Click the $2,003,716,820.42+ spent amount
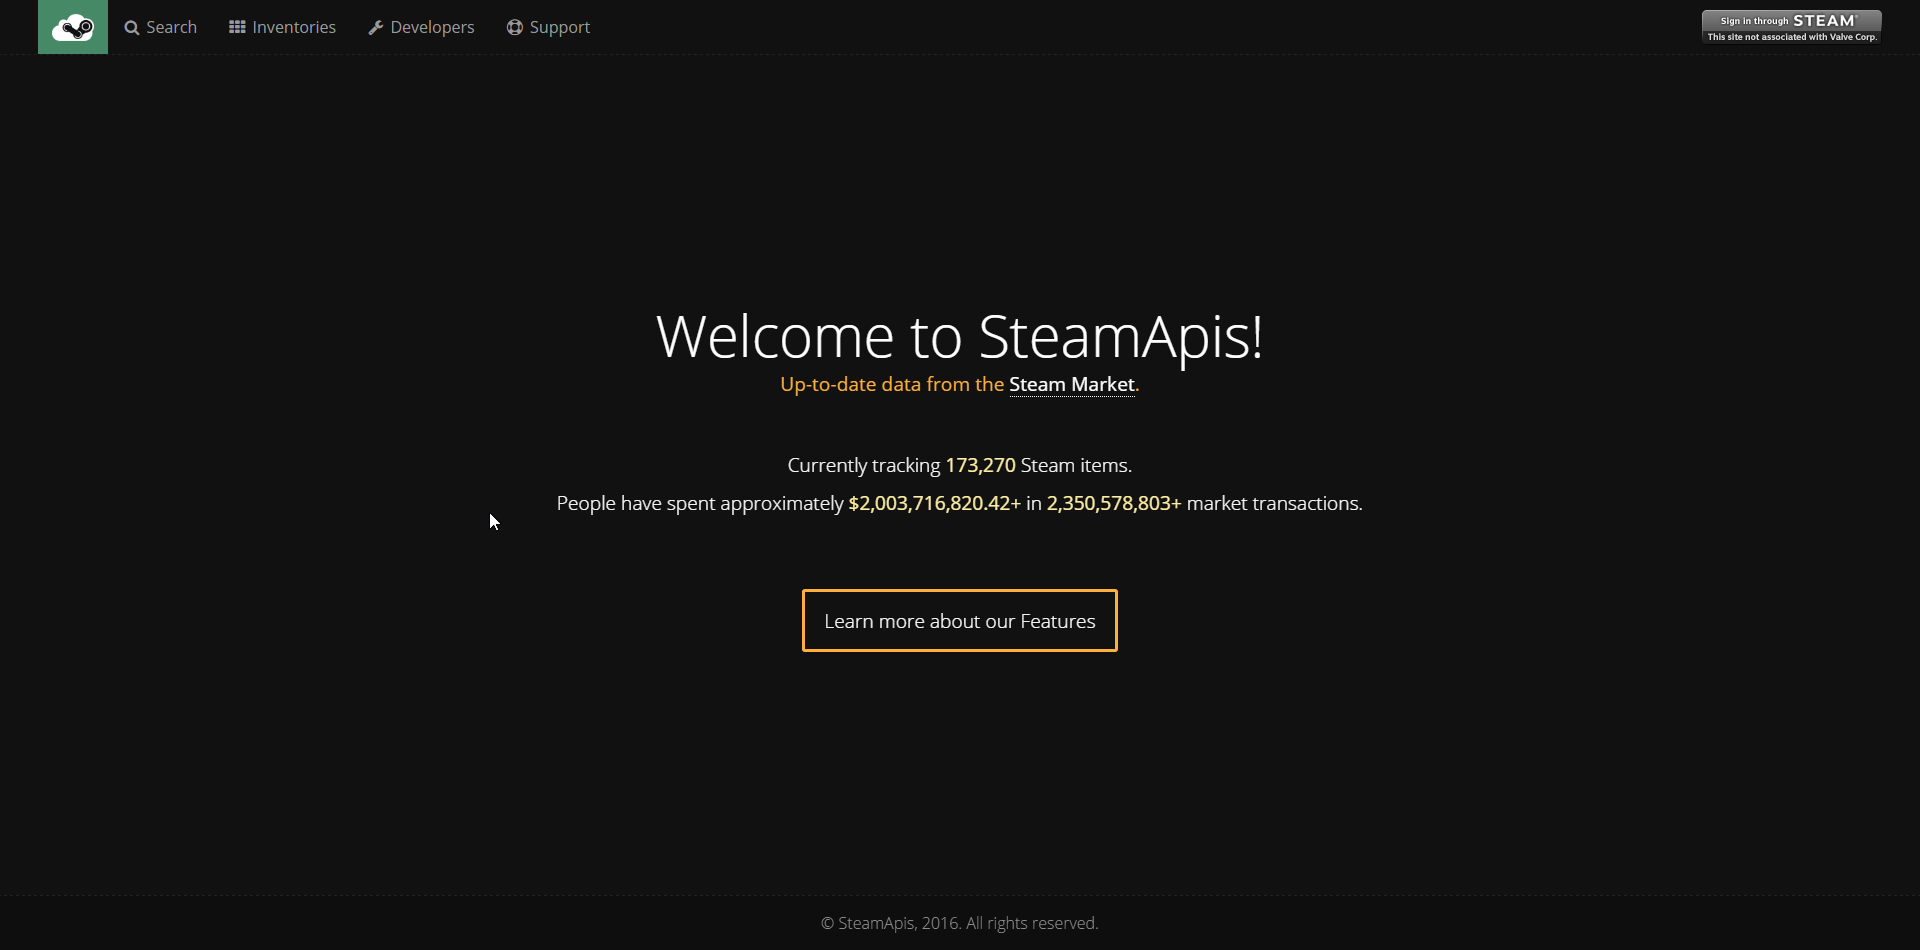This screenshot has width=1920, height=950. pos(934,504)
